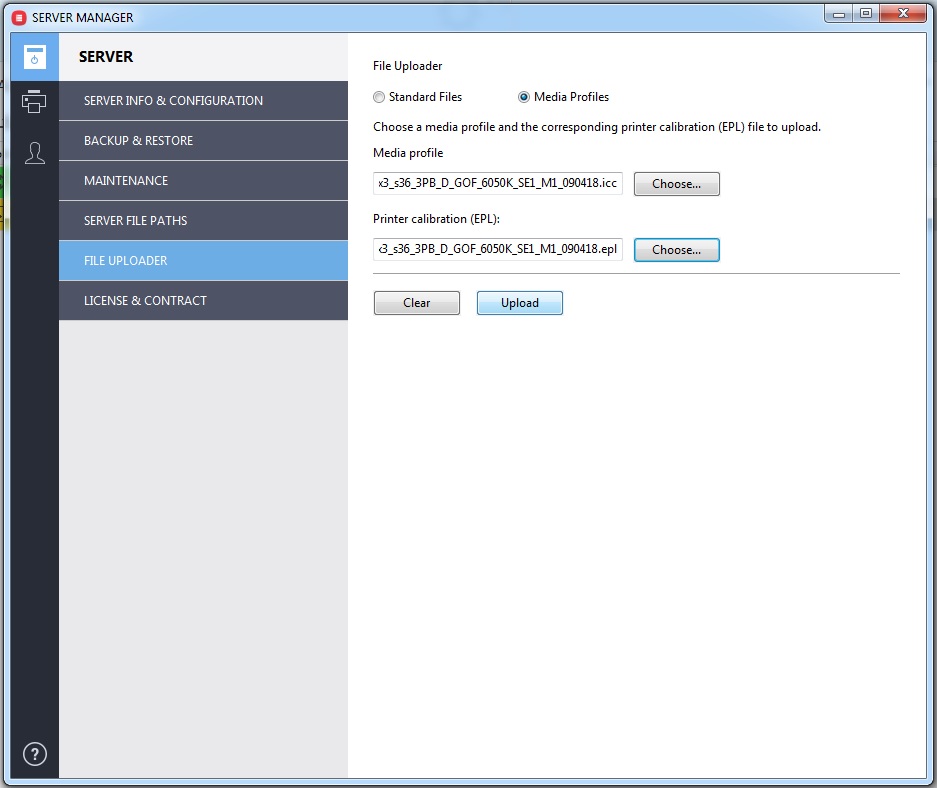
Task: Click the Media profile .icc path field
Action: pos(498,183)
